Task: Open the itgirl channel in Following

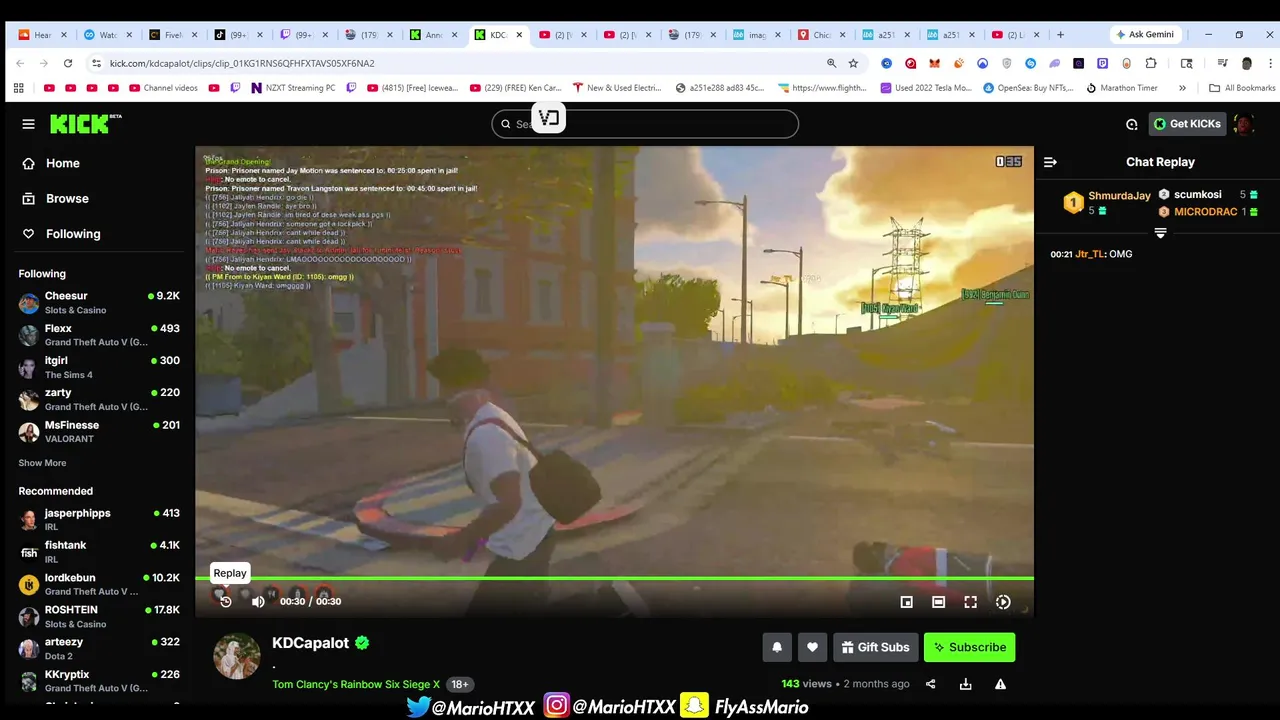Action: coord(98,367)
